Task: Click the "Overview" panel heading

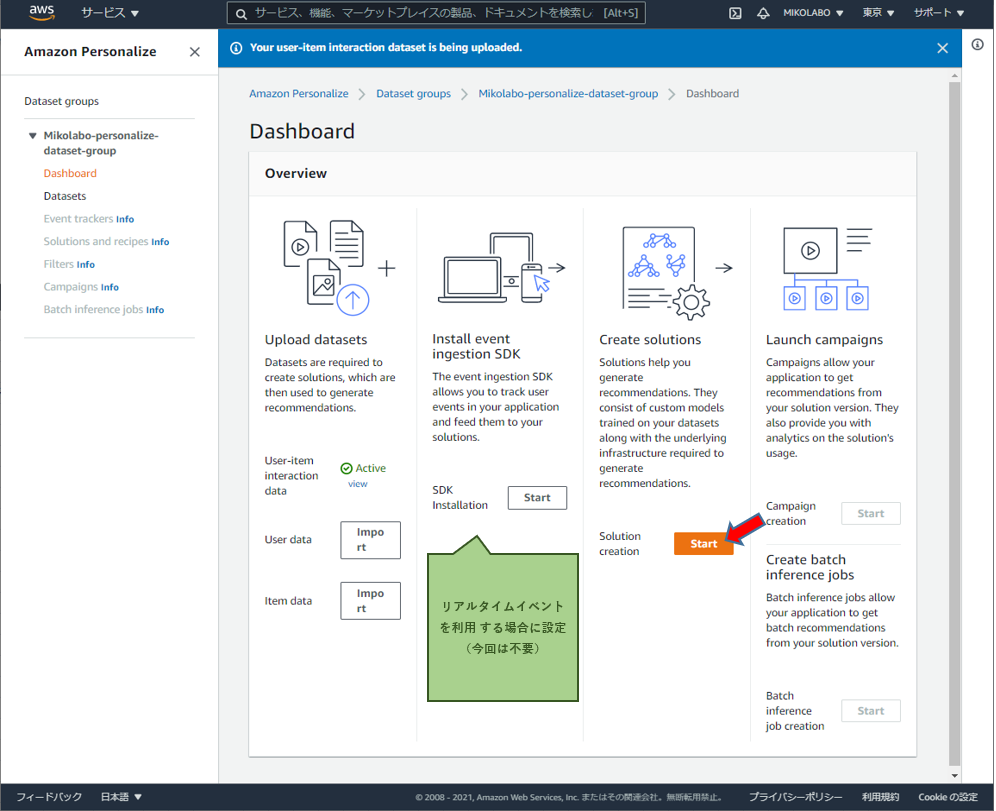Action: click(x=296, y=174)
